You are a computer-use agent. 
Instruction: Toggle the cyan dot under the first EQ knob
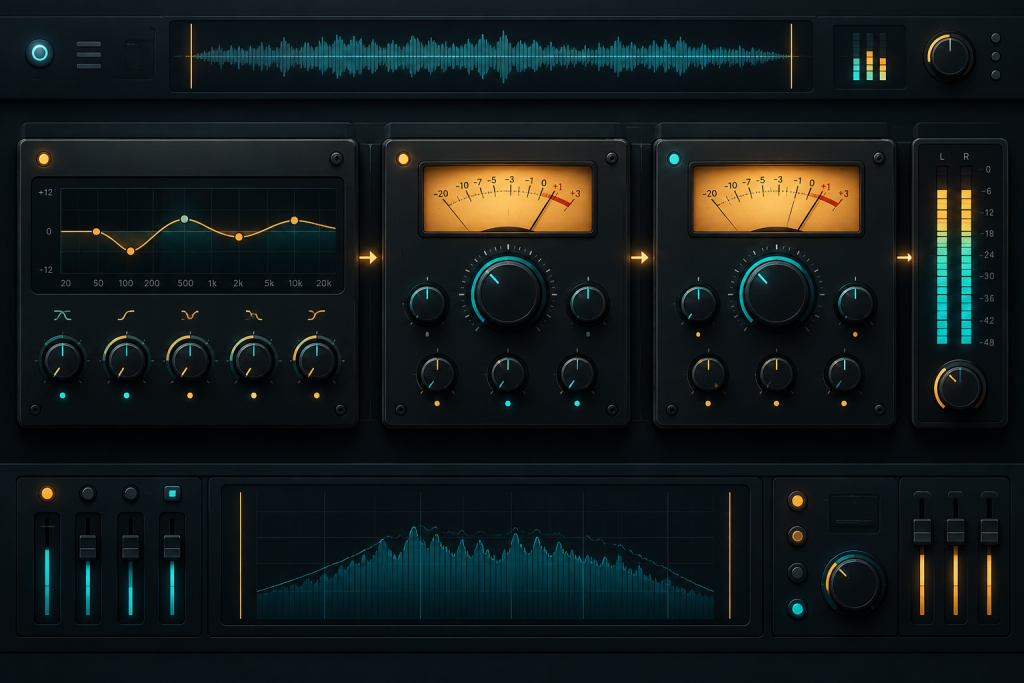click(x=63, y=395)
